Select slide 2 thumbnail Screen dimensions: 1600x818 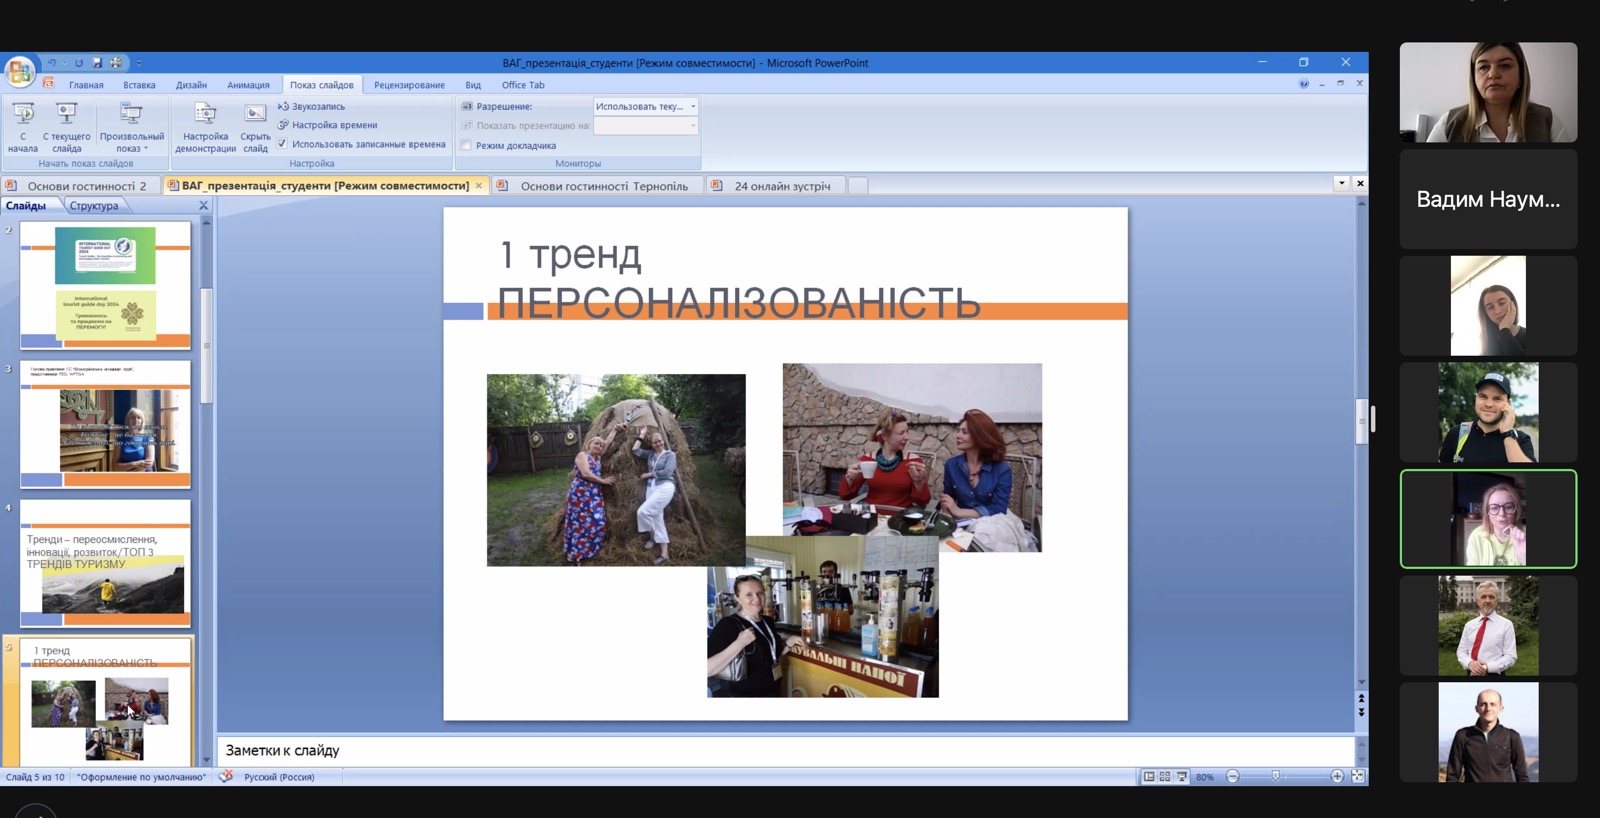coord(105,285)
